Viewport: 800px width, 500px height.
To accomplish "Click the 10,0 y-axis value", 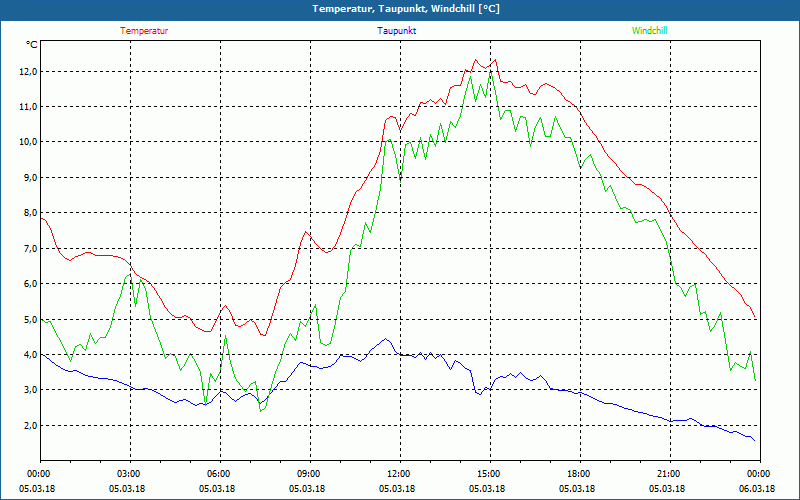I will click(x=28, y=142).
